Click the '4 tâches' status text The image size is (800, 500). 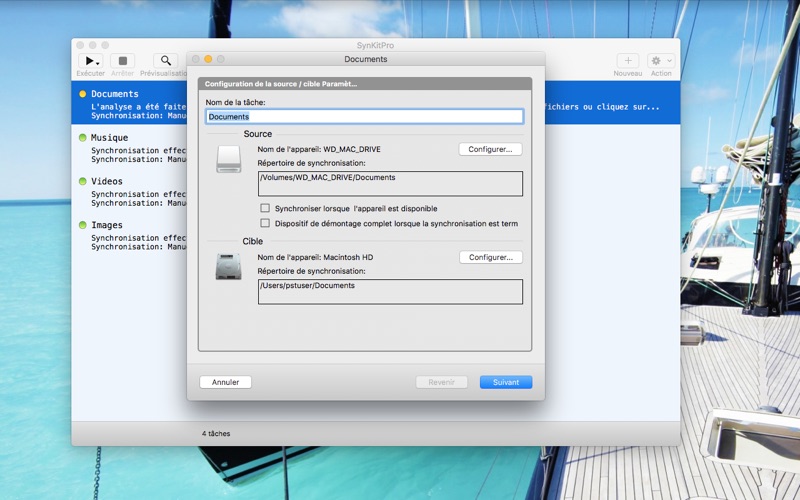point(216,434)
